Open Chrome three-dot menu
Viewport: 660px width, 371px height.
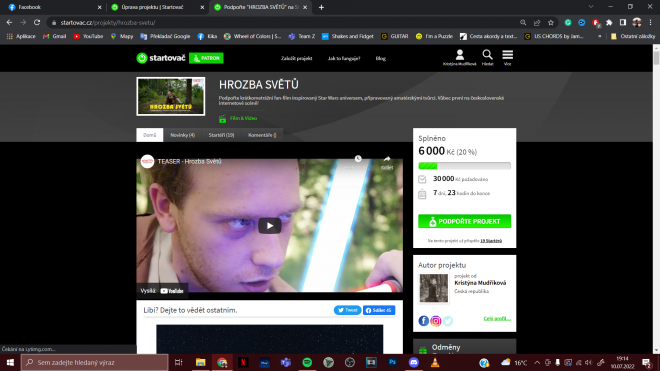pos(650,23)
